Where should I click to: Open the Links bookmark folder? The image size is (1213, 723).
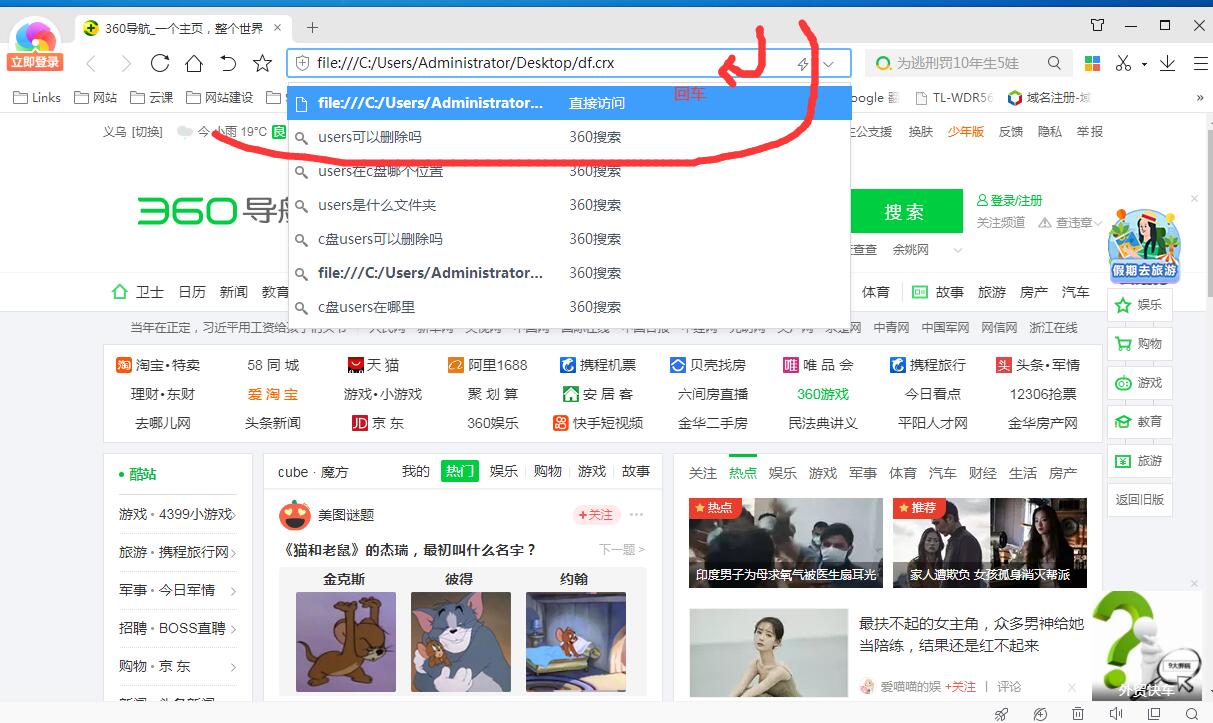(x=38, y=97)
